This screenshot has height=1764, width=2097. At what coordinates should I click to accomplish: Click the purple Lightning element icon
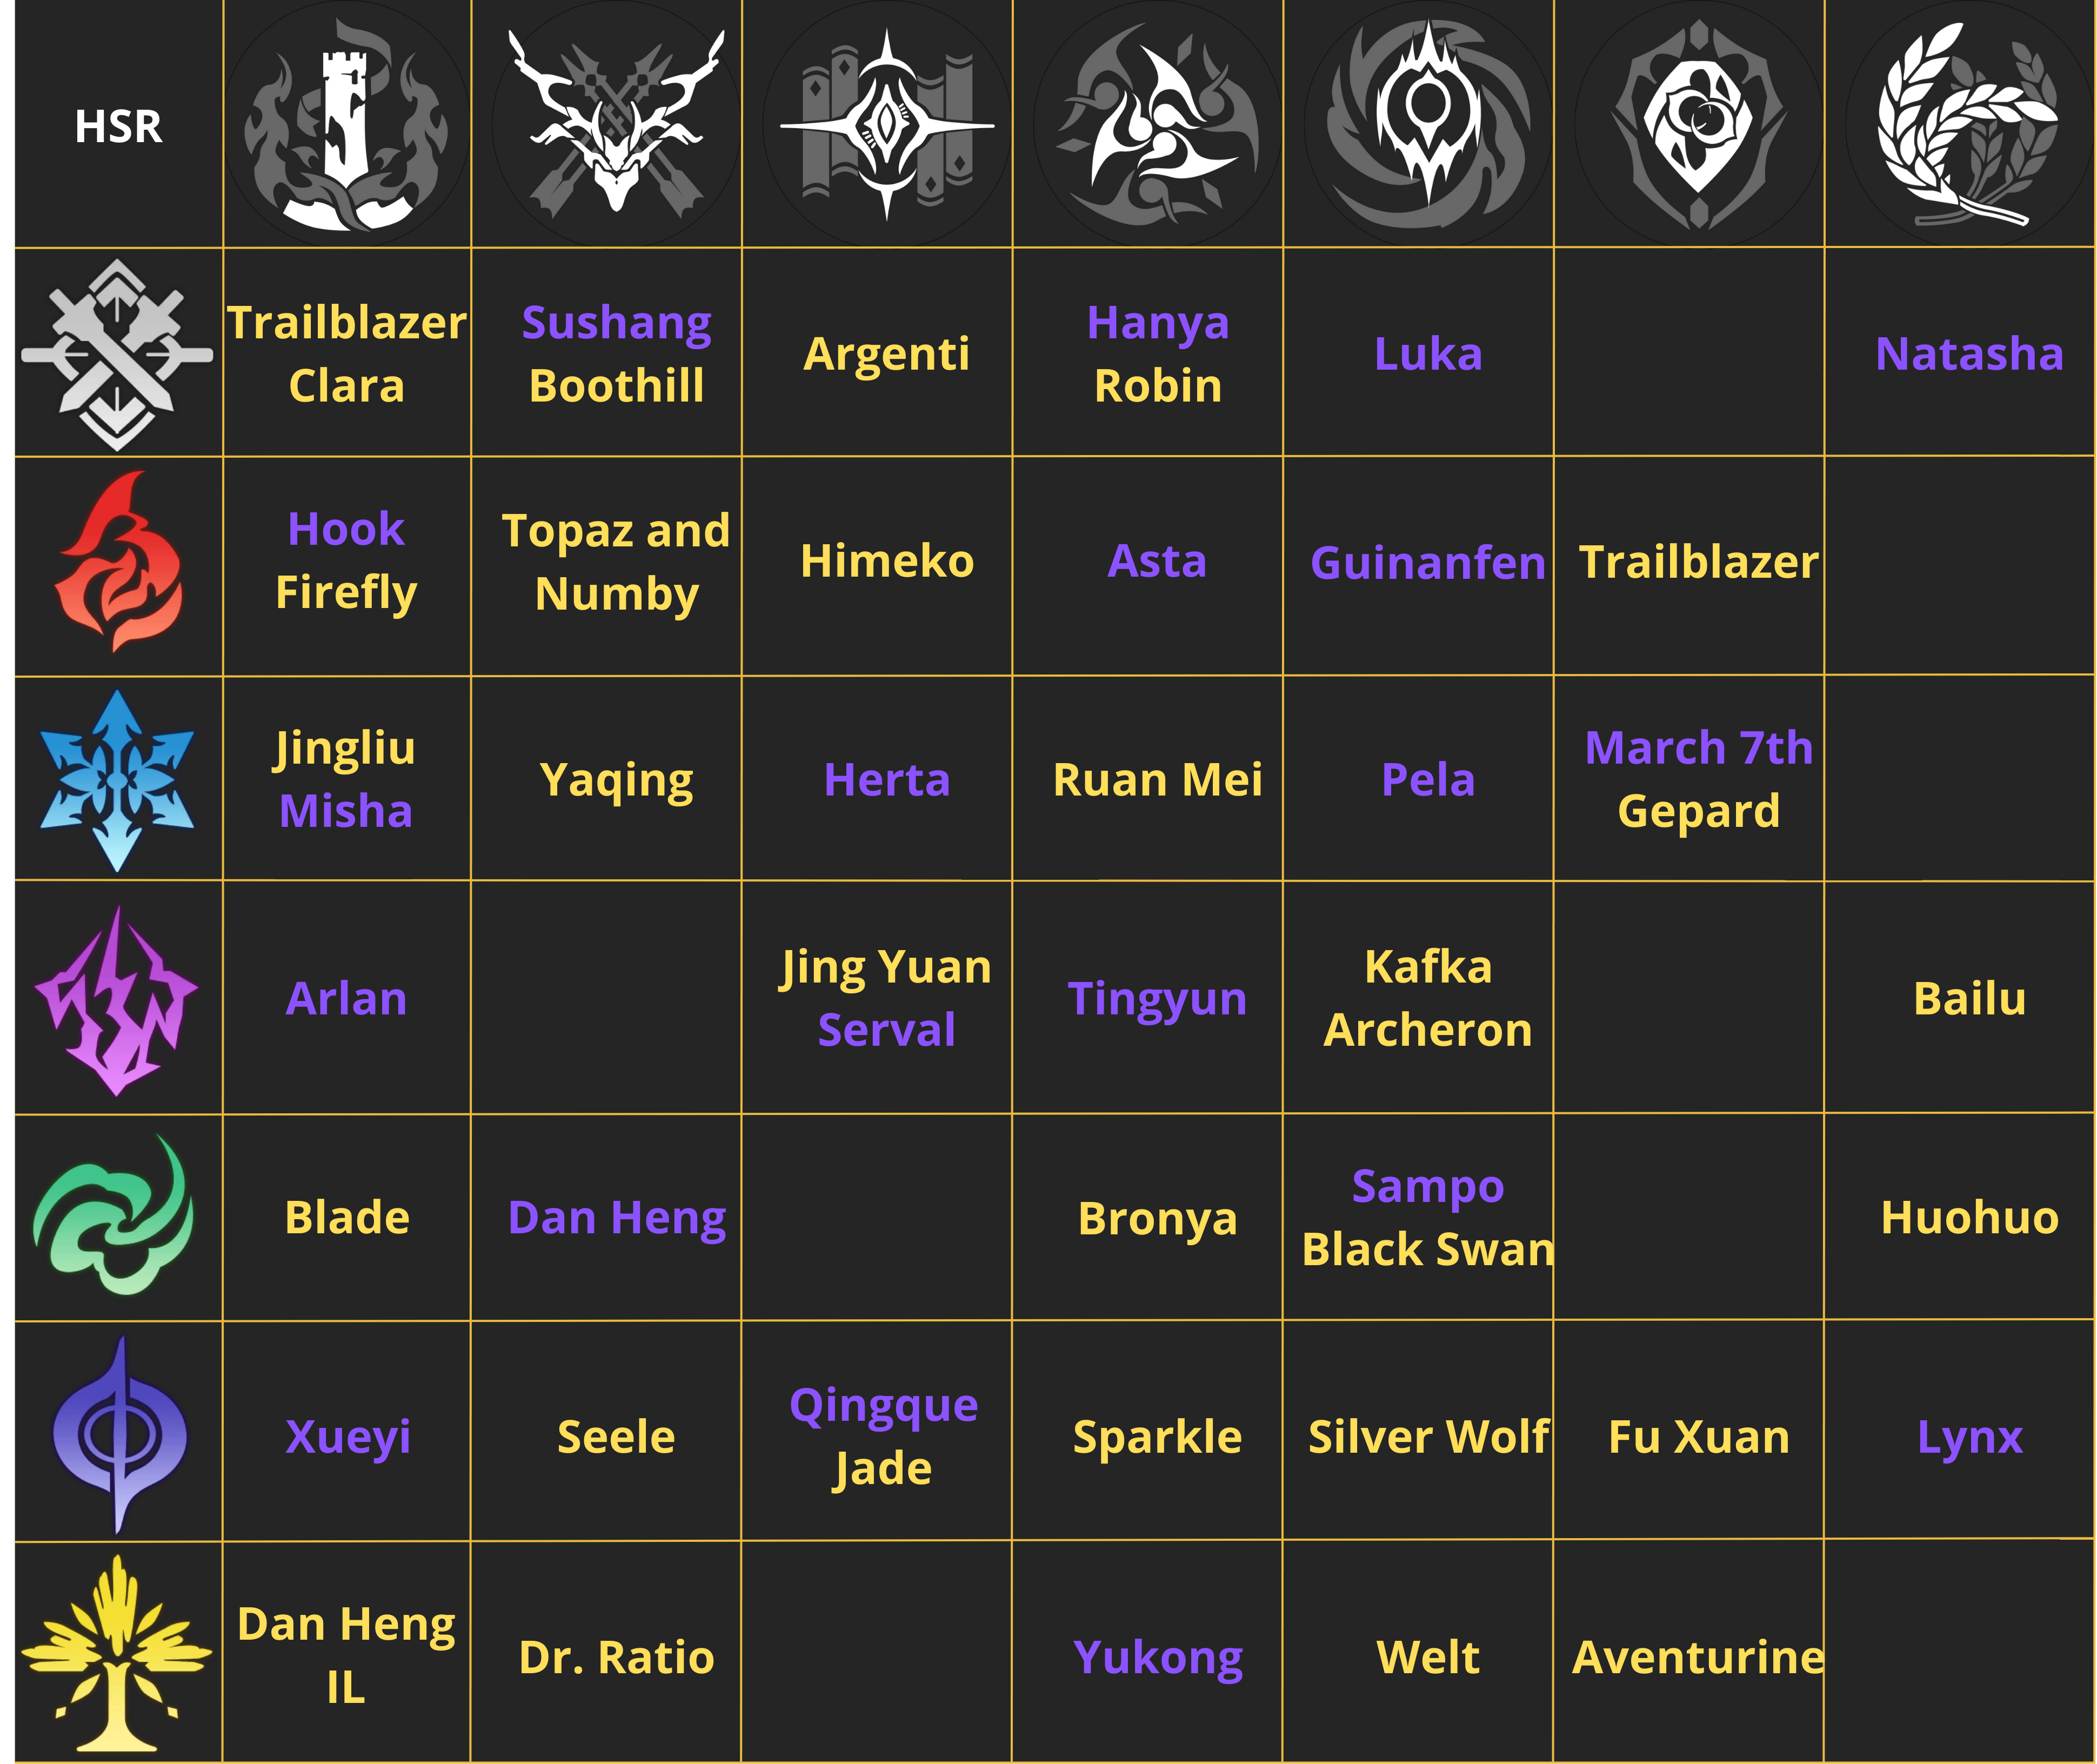118,1000
